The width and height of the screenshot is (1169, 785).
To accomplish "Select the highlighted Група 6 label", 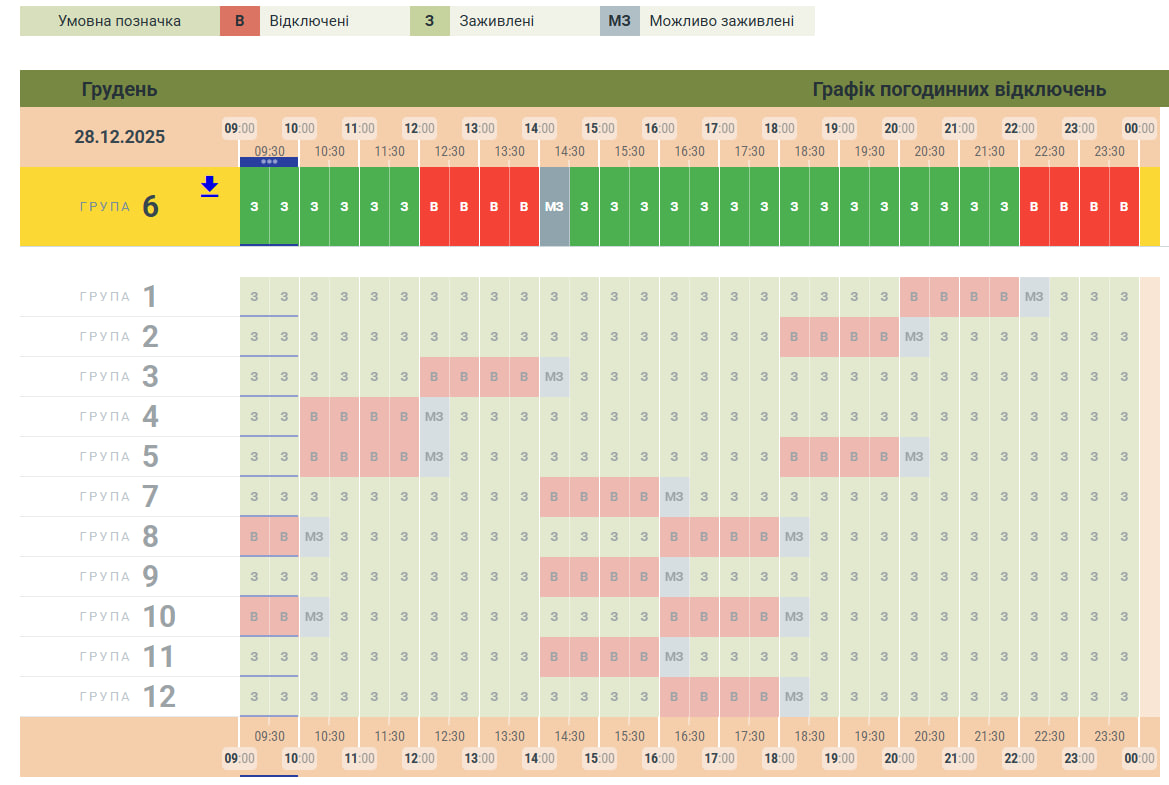I will point(120,207).
